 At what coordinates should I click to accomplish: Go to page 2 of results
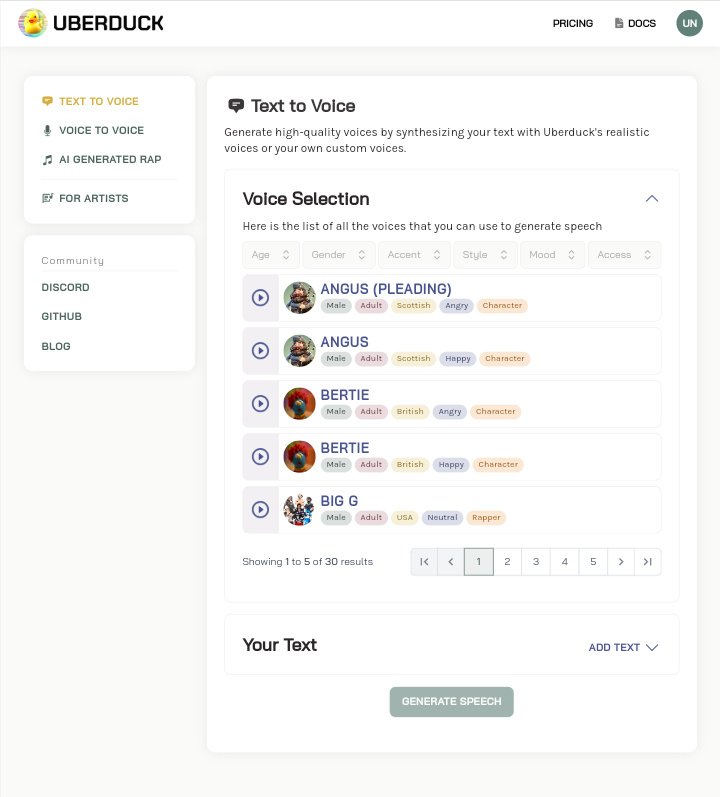[507, 562]
